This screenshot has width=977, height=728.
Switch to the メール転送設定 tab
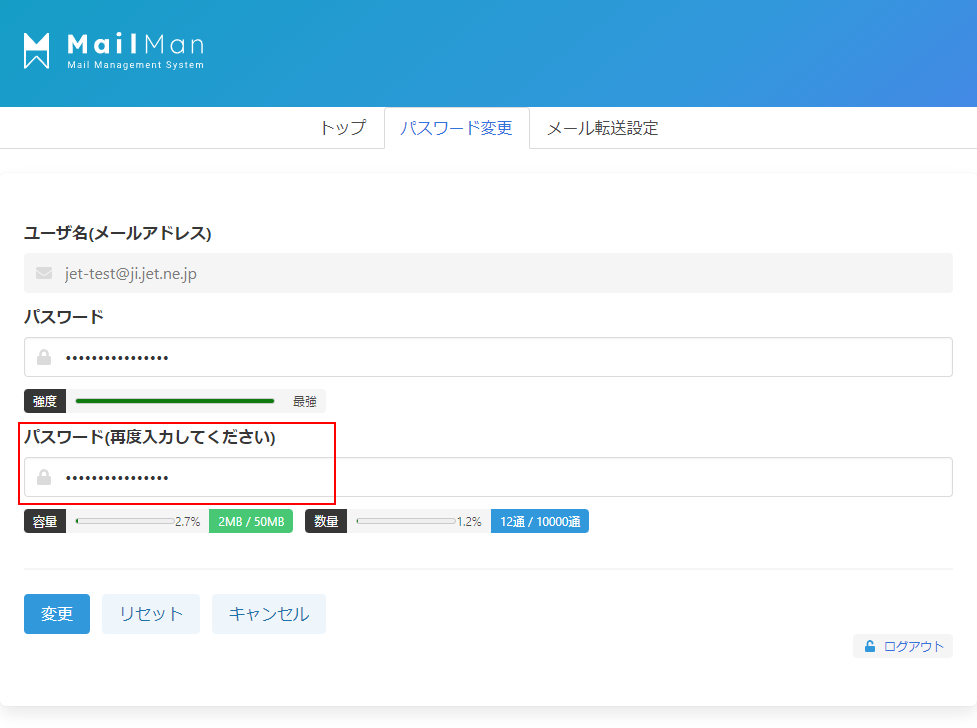(x=602, y=128)
